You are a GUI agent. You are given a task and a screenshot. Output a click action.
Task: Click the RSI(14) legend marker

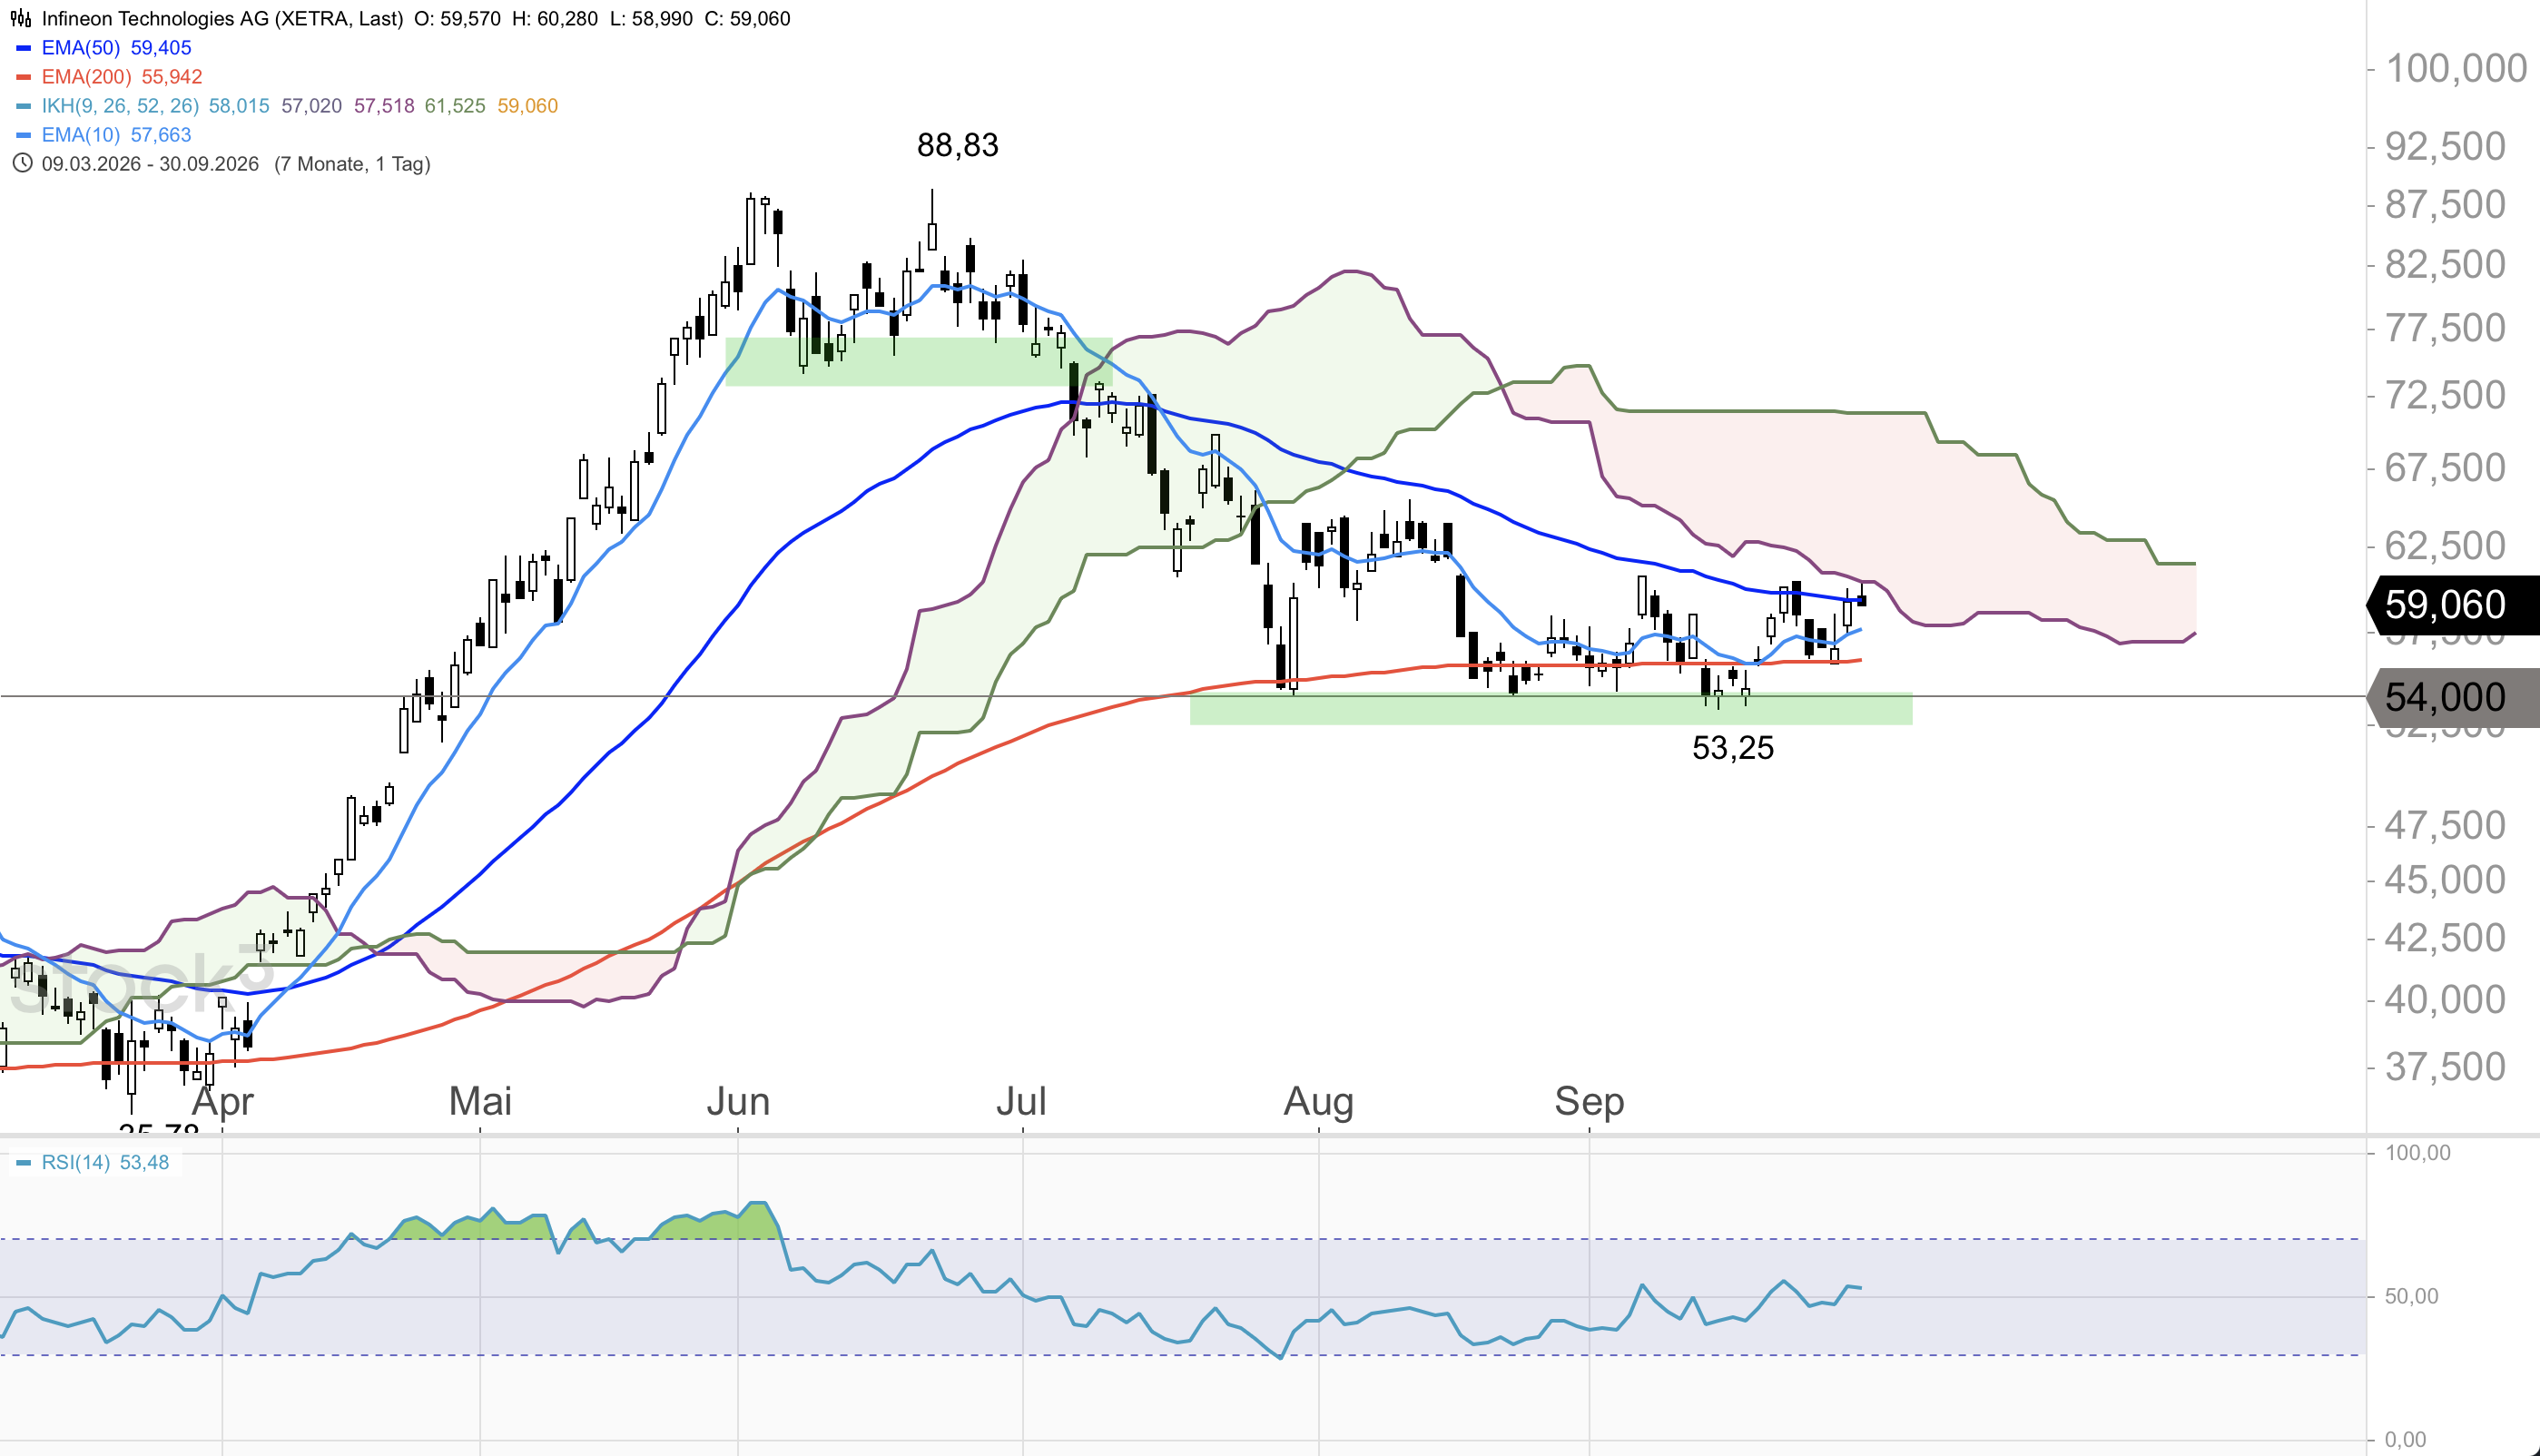pos(24,1163)
